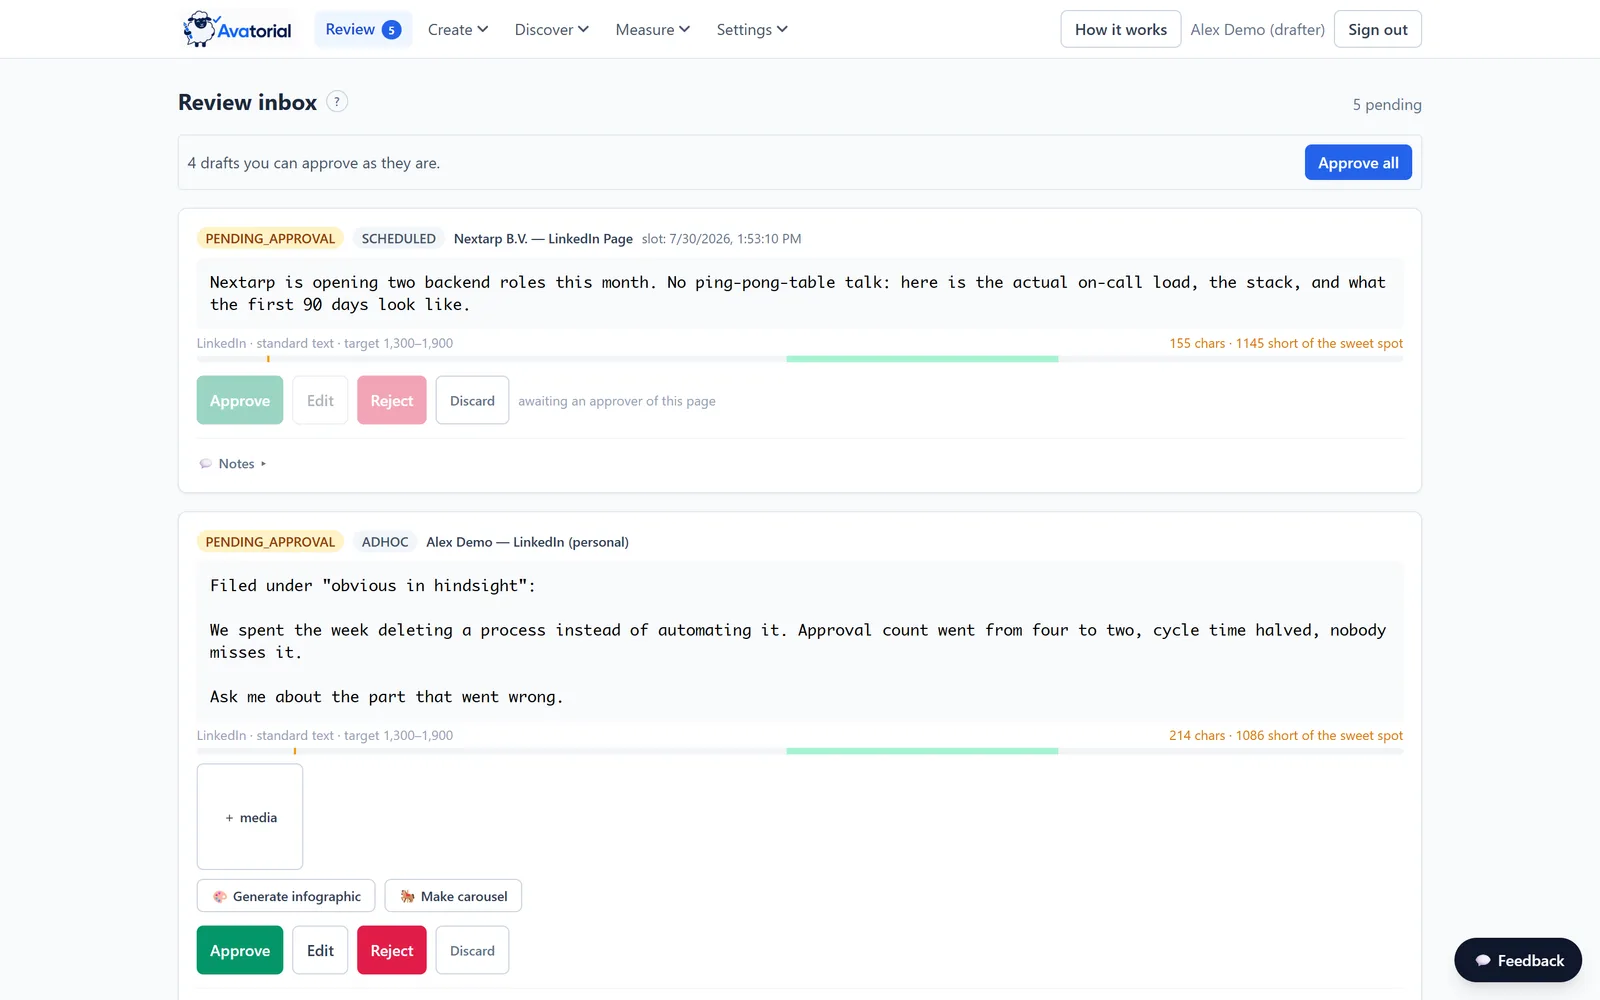Open the Discover dropdown menu
The width and height of the screenshot is (1600, 1000).
pos(551,30)
